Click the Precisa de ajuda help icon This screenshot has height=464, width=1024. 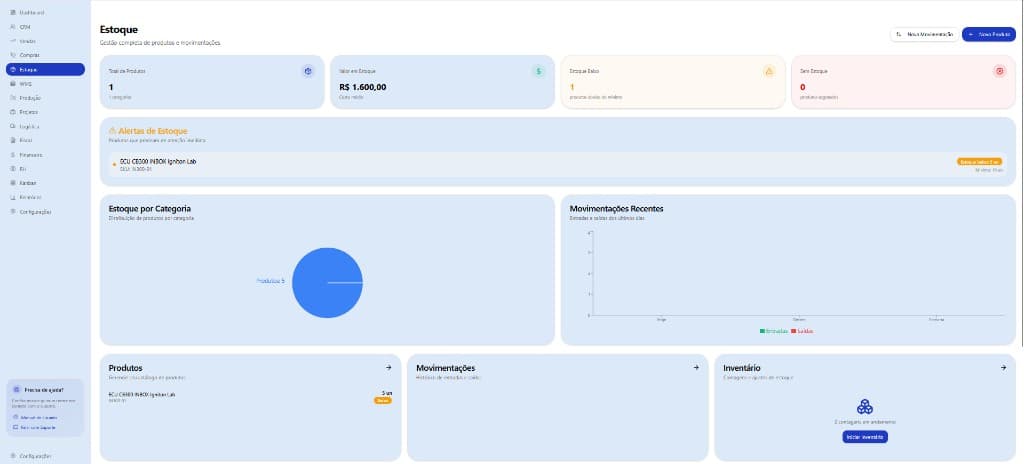click(x=16, y=390)
